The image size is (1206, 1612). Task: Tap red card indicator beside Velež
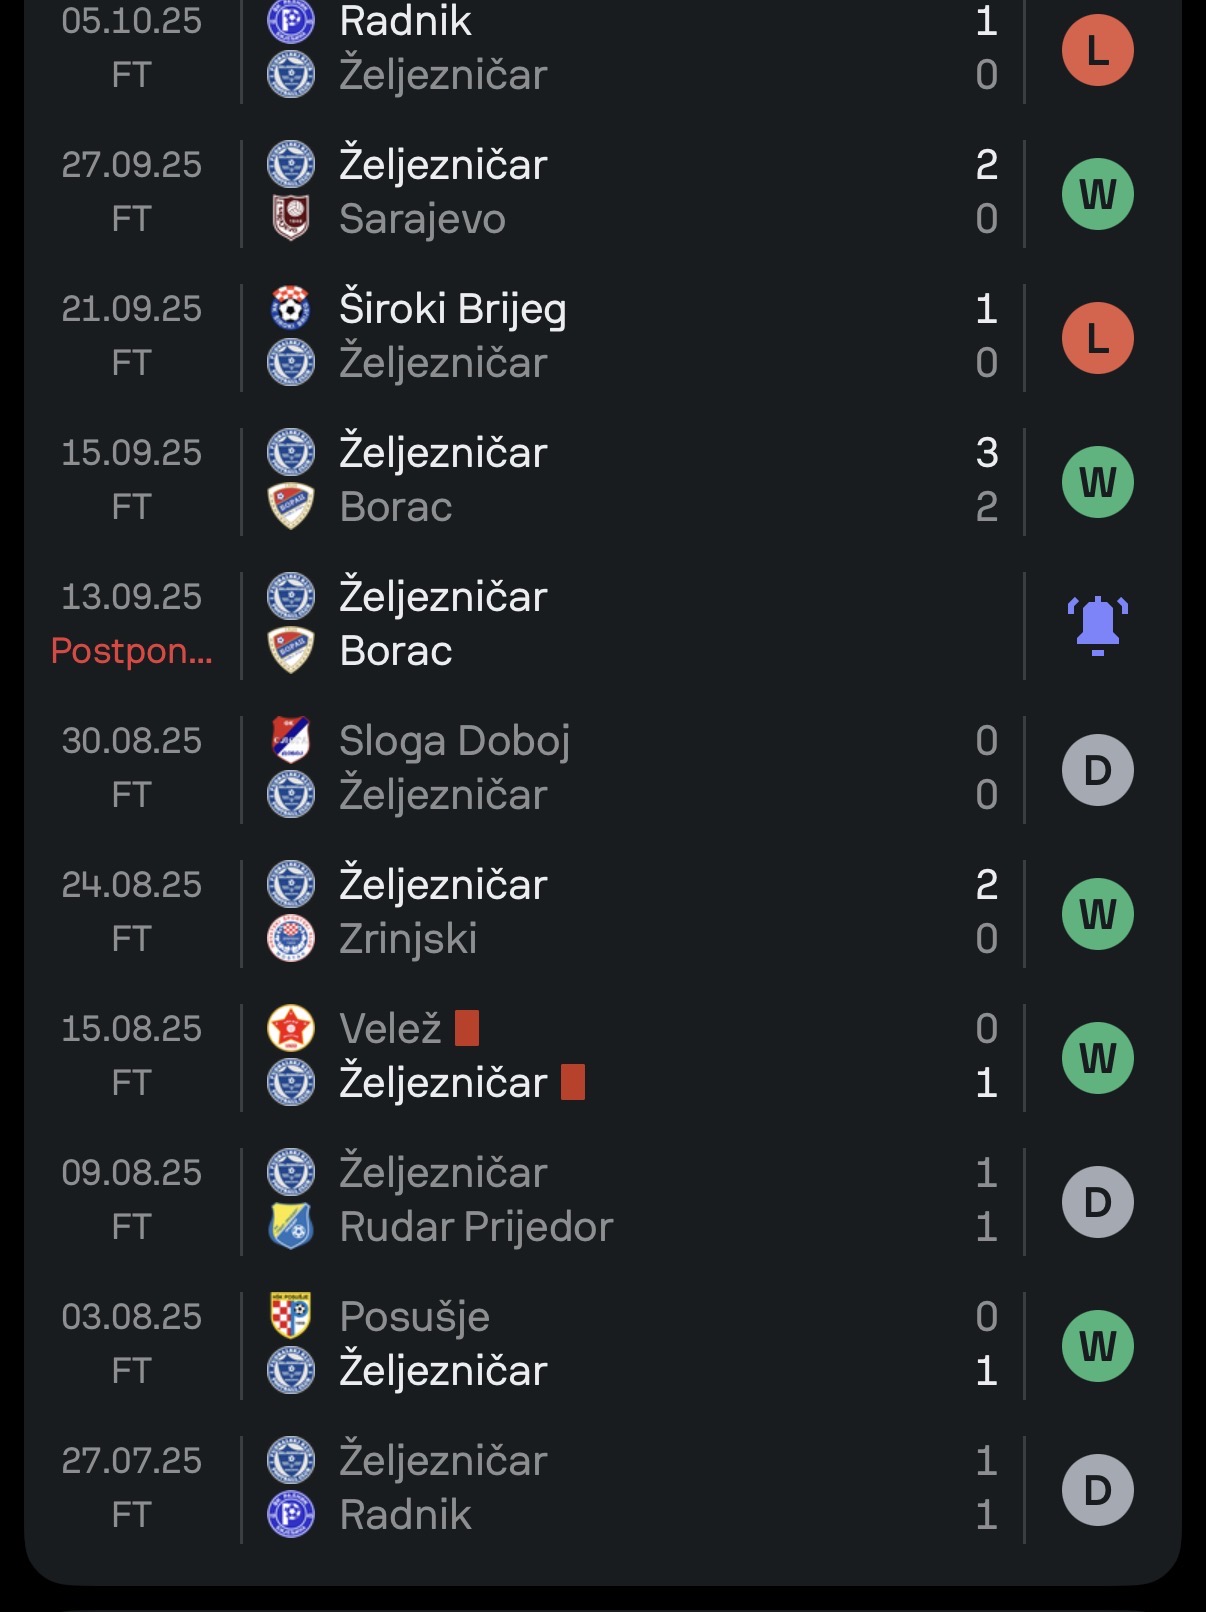click(467, 1028)
